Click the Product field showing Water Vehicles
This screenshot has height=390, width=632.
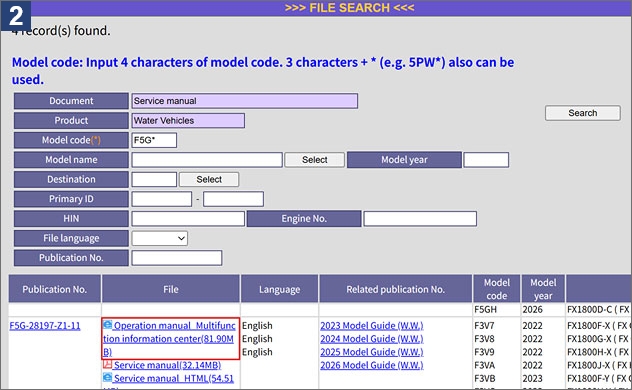click(188, 120)
